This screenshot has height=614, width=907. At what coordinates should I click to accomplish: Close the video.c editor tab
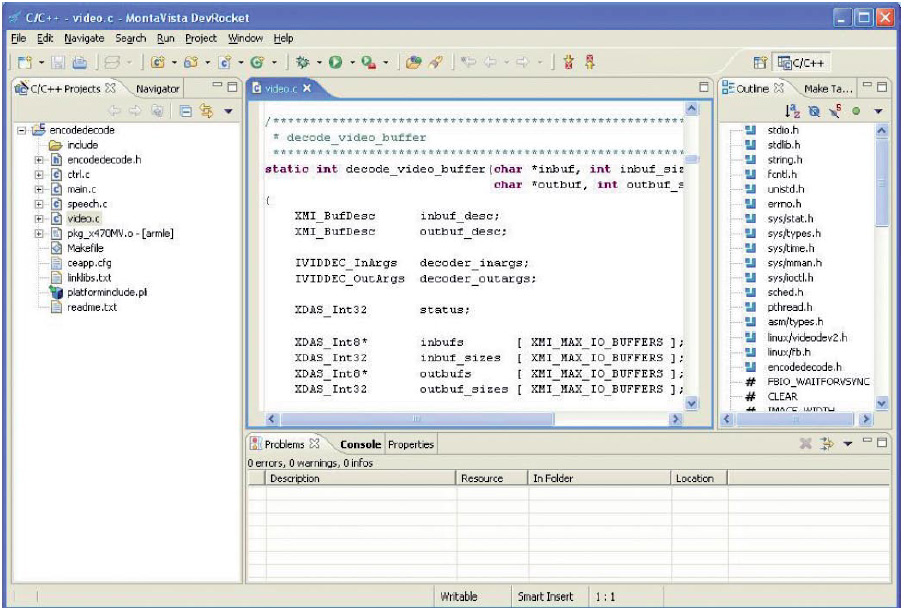[x=307, y=88]
